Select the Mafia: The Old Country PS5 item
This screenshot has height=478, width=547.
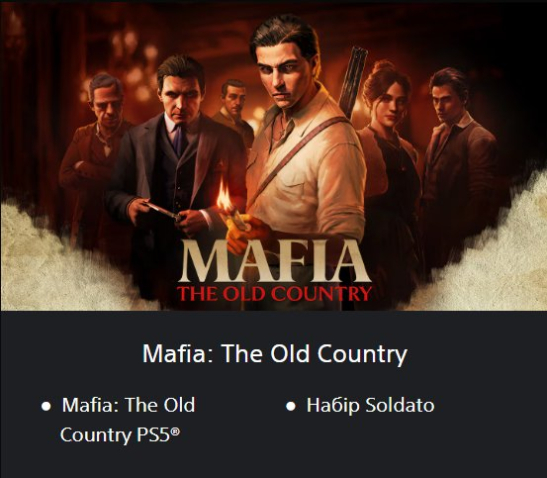coord(128,420)
